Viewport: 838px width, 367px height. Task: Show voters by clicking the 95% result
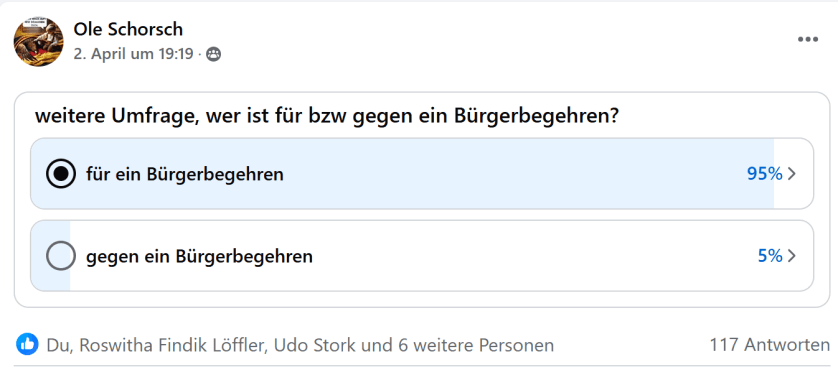coord(765,174)
